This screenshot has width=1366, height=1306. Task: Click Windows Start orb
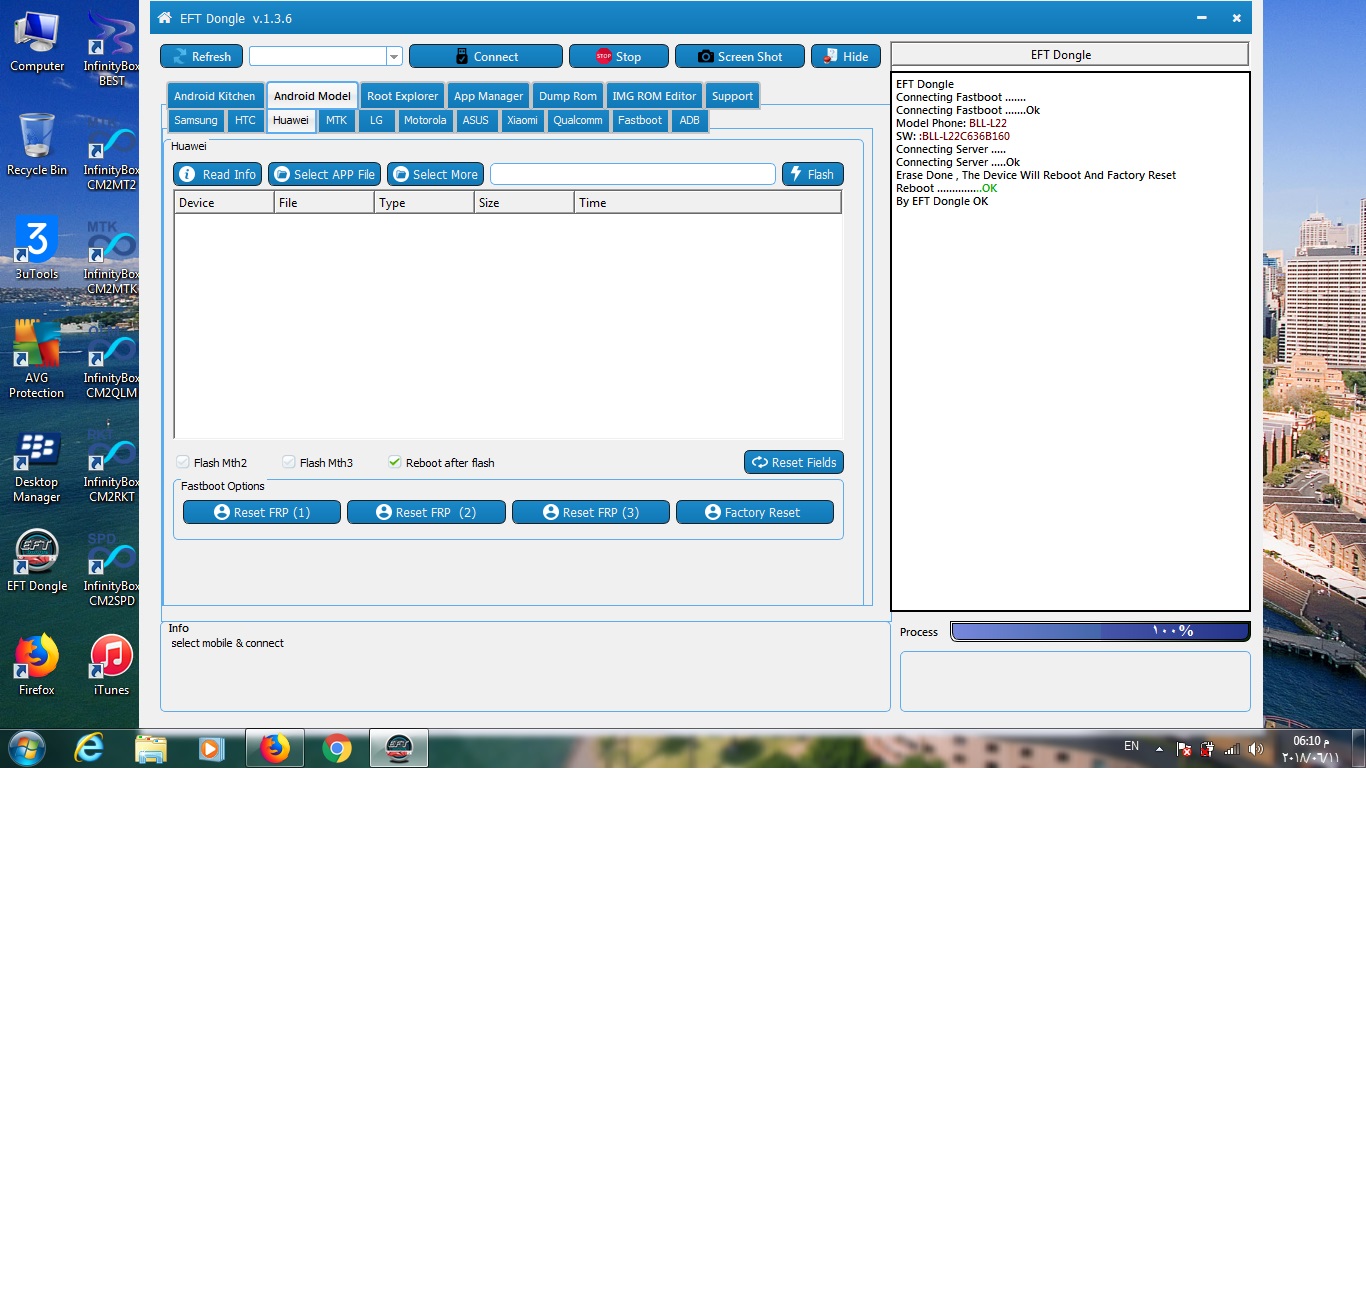coord(27,748)
